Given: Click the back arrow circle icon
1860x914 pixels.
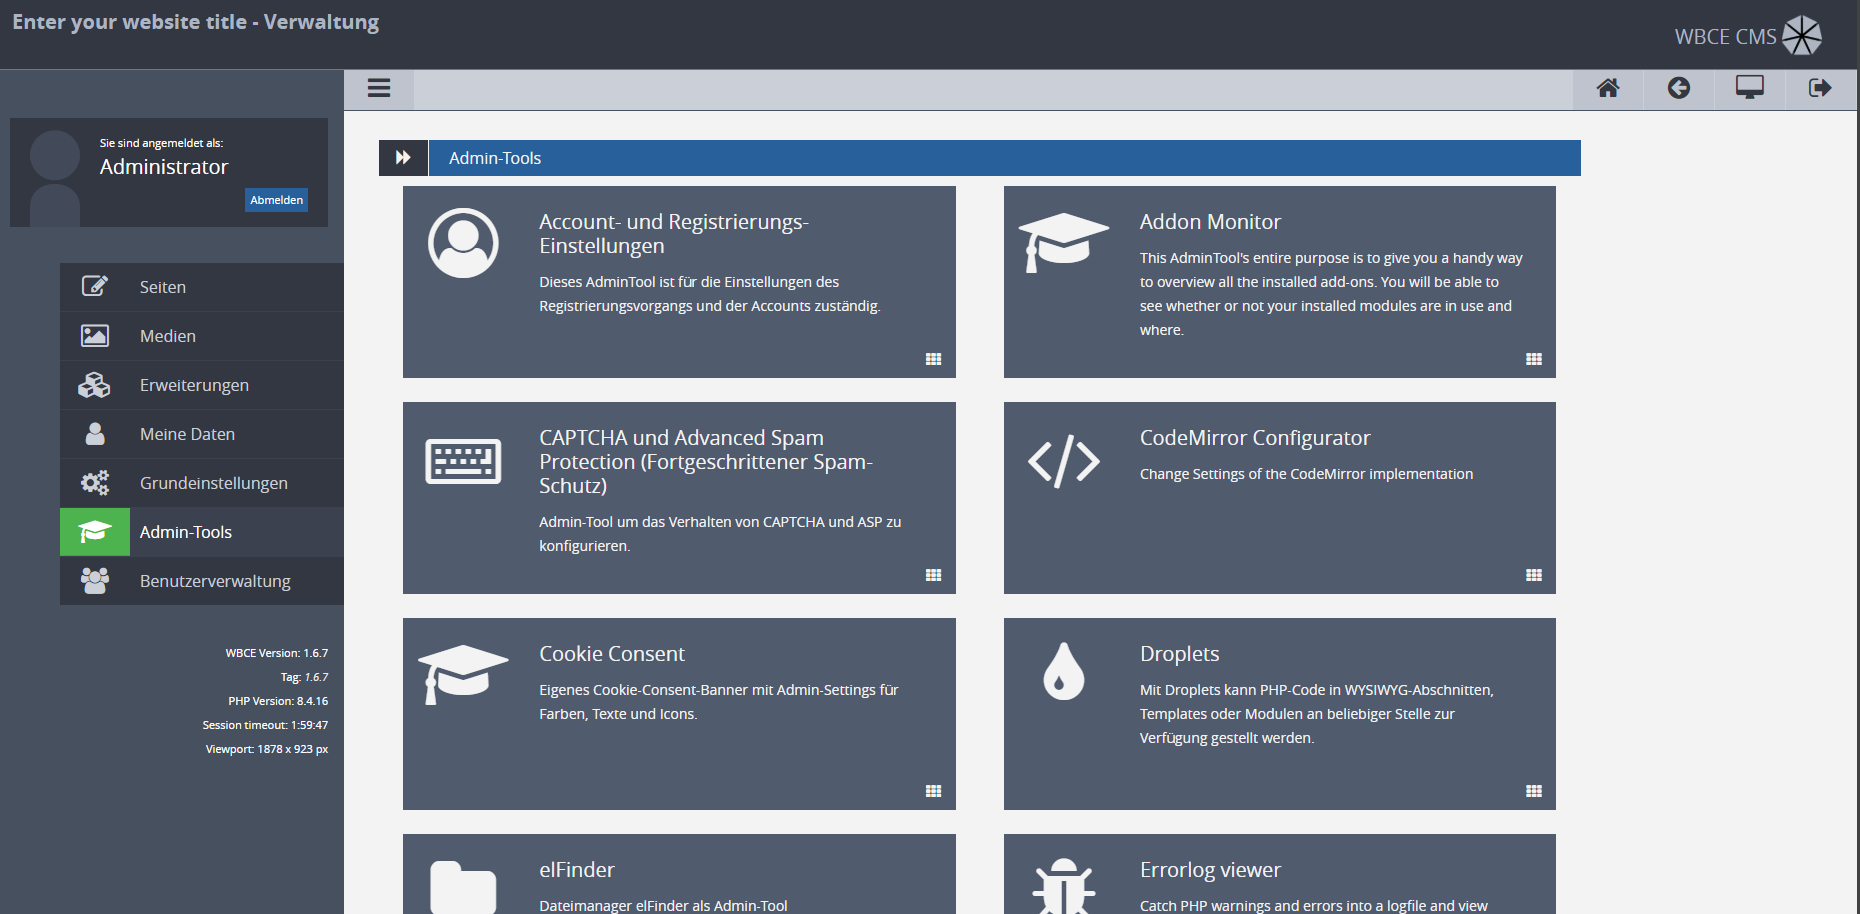Looking at the screenshot, I should (x=1679, y=88).
